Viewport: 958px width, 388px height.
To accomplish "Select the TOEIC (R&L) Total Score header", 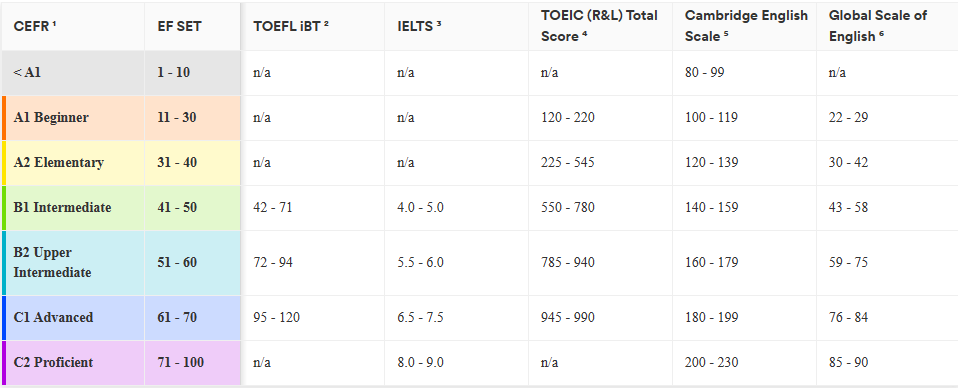I will pyautogui.click(x=601, y=26).
